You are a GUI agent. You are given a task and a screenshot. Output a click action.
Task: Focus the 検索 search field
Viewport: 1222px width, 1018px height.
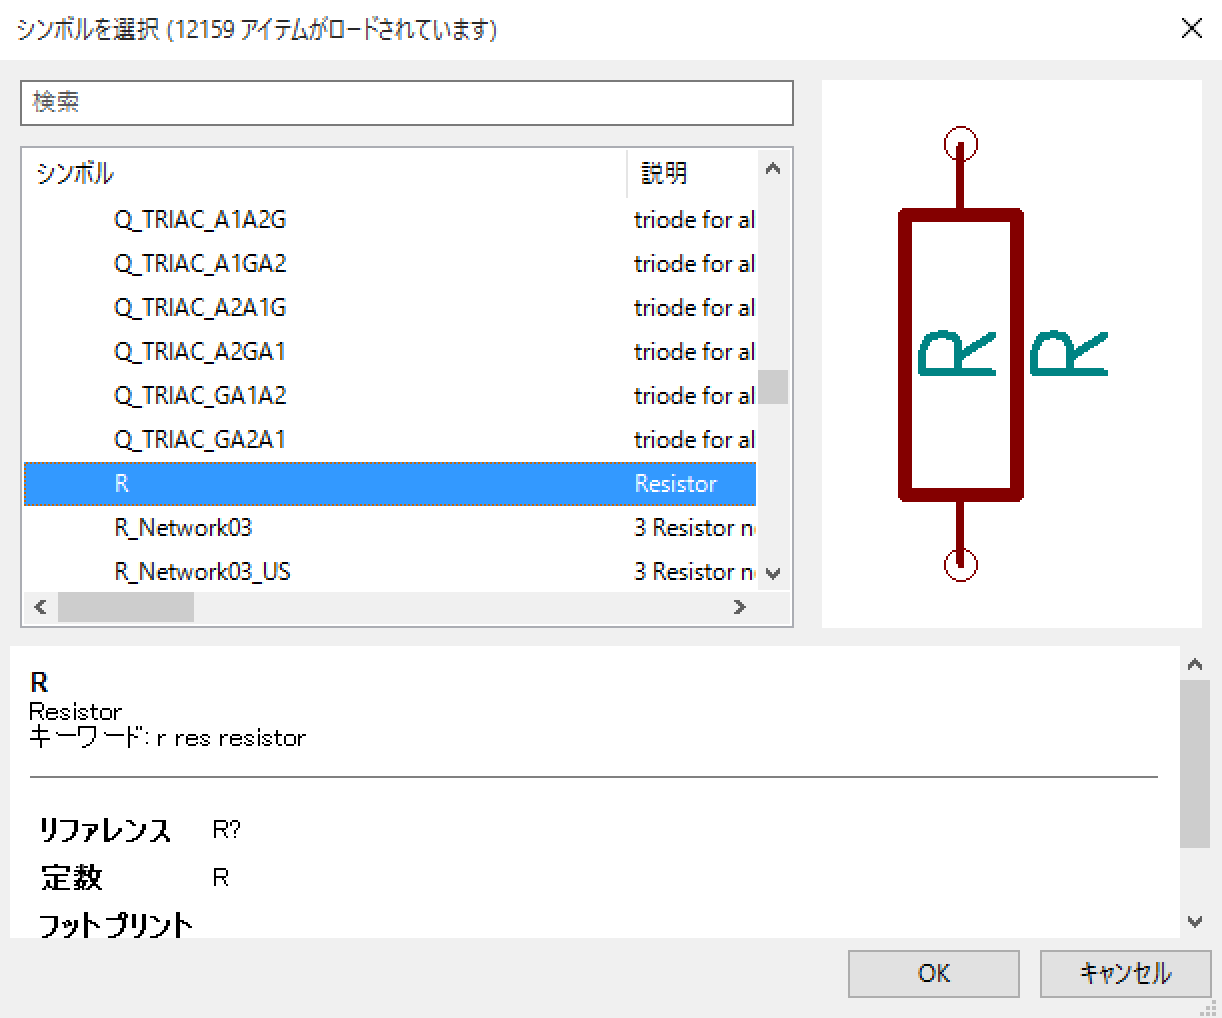pyautogui.click(x=407, y=102)
